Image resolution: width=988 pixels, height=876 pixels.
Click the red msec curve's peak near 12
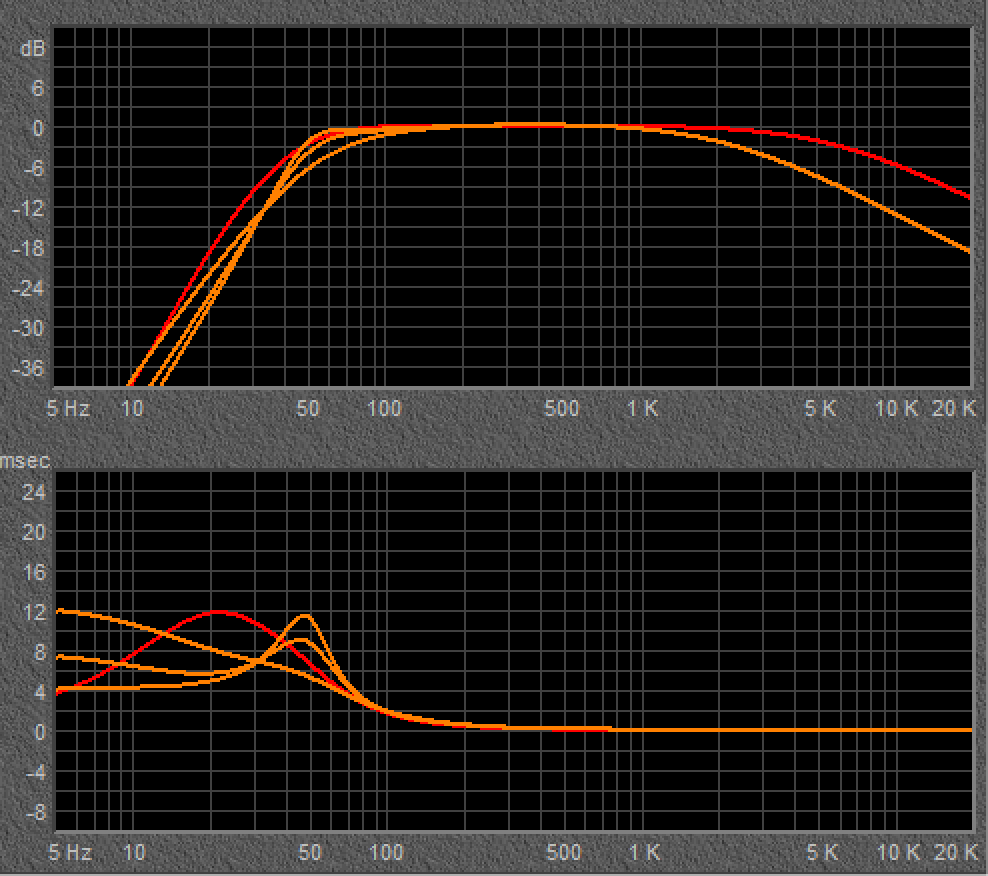pyautogui.click(x=219, y=612)
